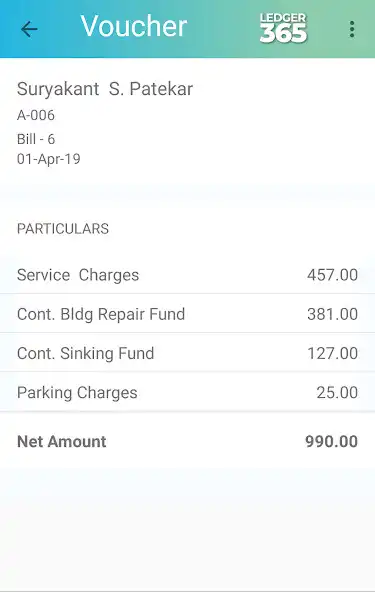
Task: Tap the Ledger 365 logo
Action: click(283, 28)
